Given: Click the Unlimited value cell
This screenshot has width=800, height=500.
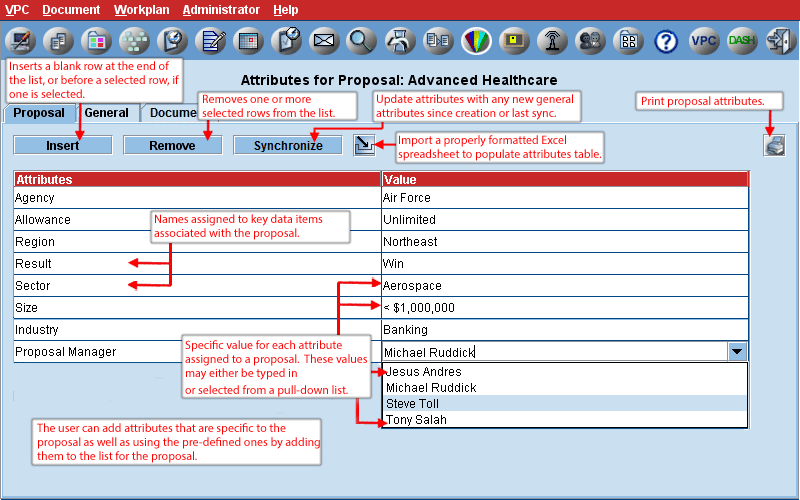Looking at the screenshot, I should [x=565, y=219].
